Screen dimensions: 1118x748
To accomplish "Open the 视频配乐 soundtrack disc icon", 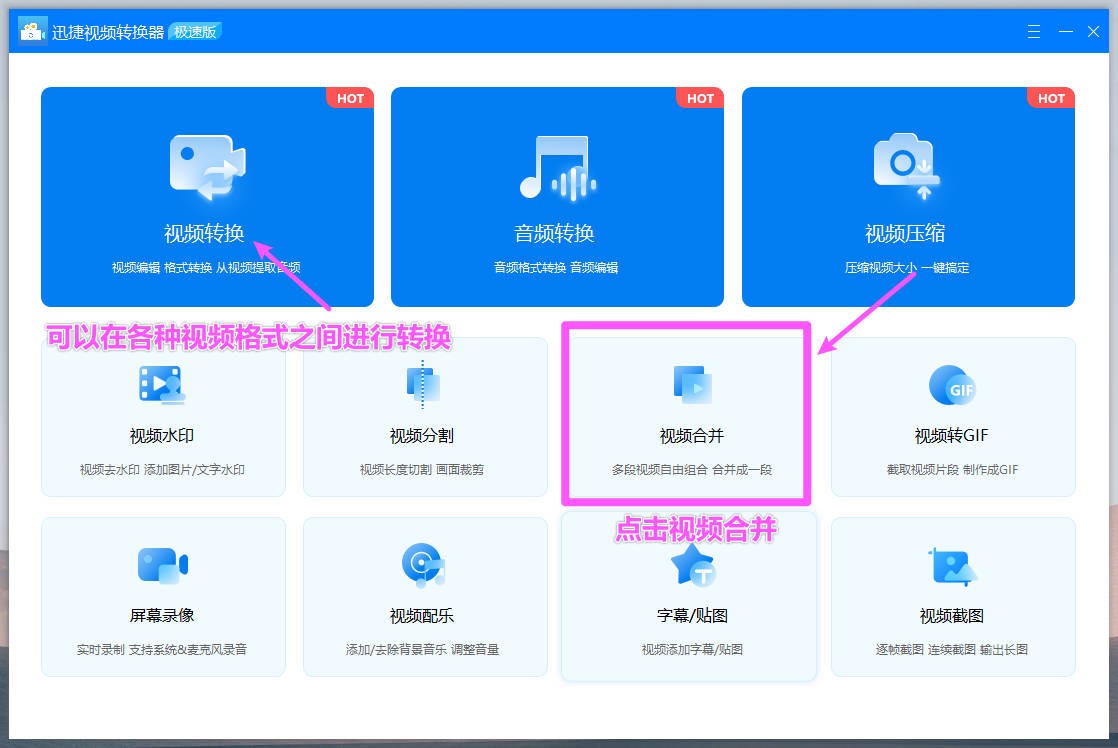I will point(424,563).
